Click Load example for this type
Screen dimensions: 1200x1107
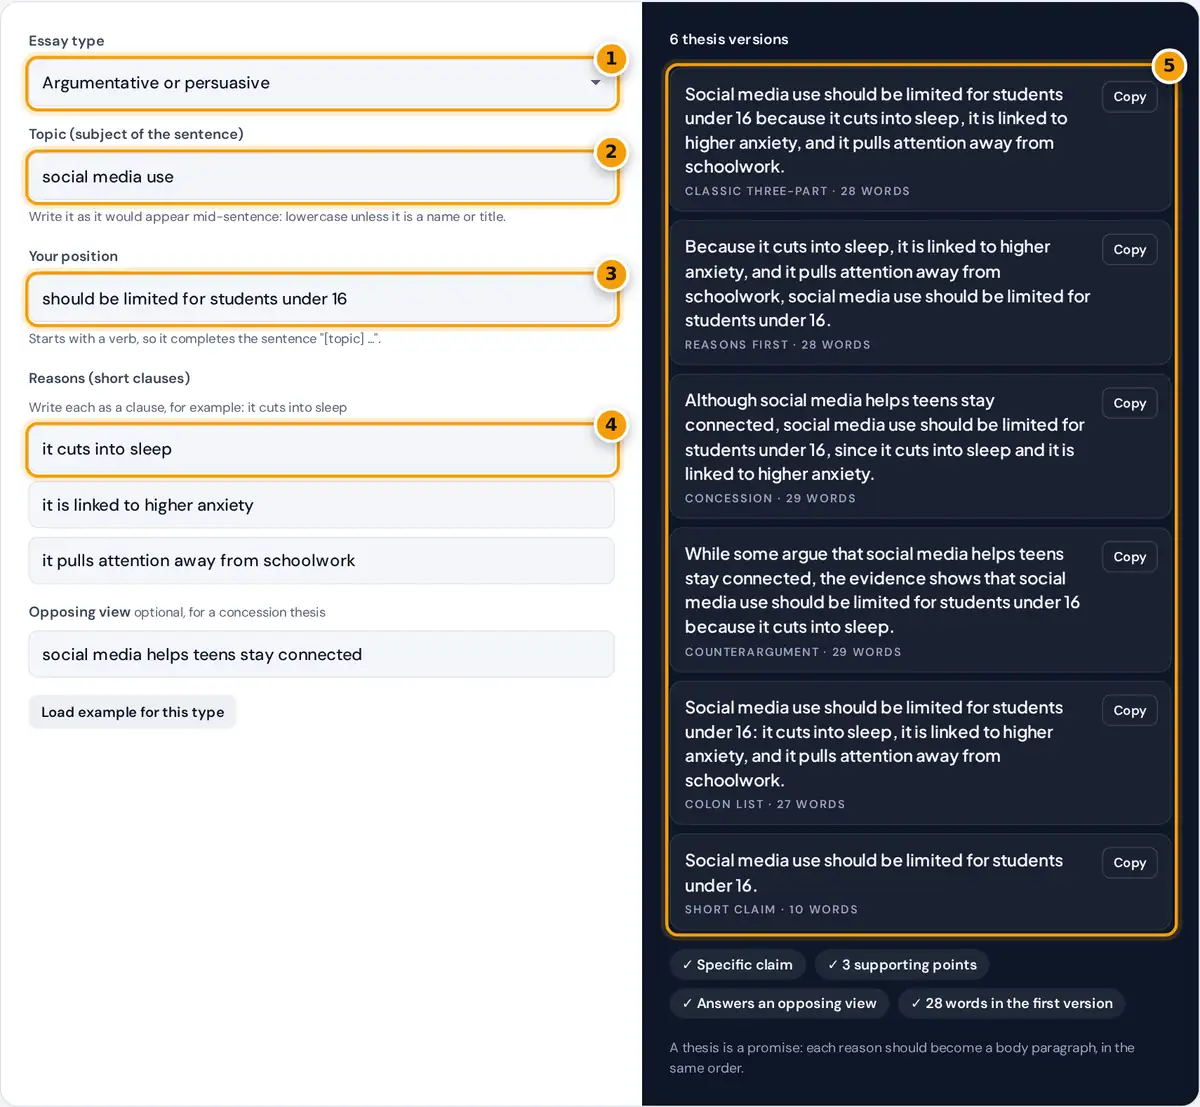point(133,712)
